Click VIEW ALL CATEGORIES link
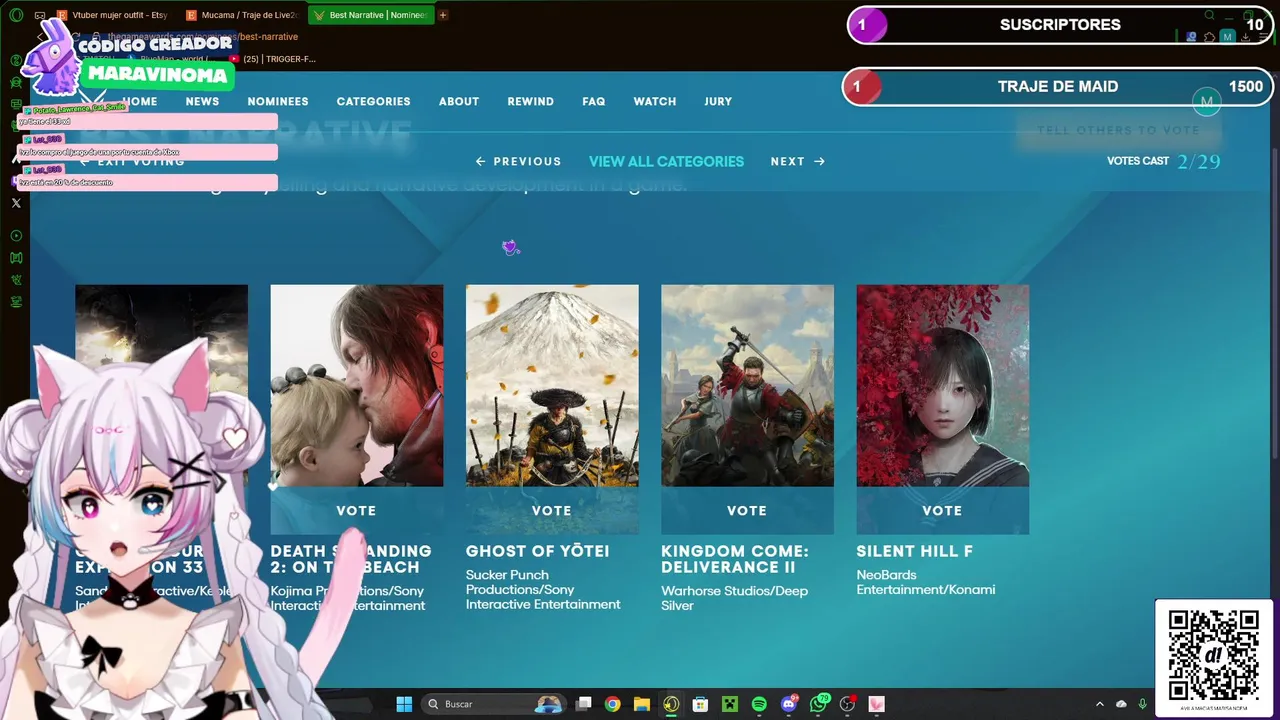Image resolution: width=1280 pixels, height=720 pixels. point(666,161)
